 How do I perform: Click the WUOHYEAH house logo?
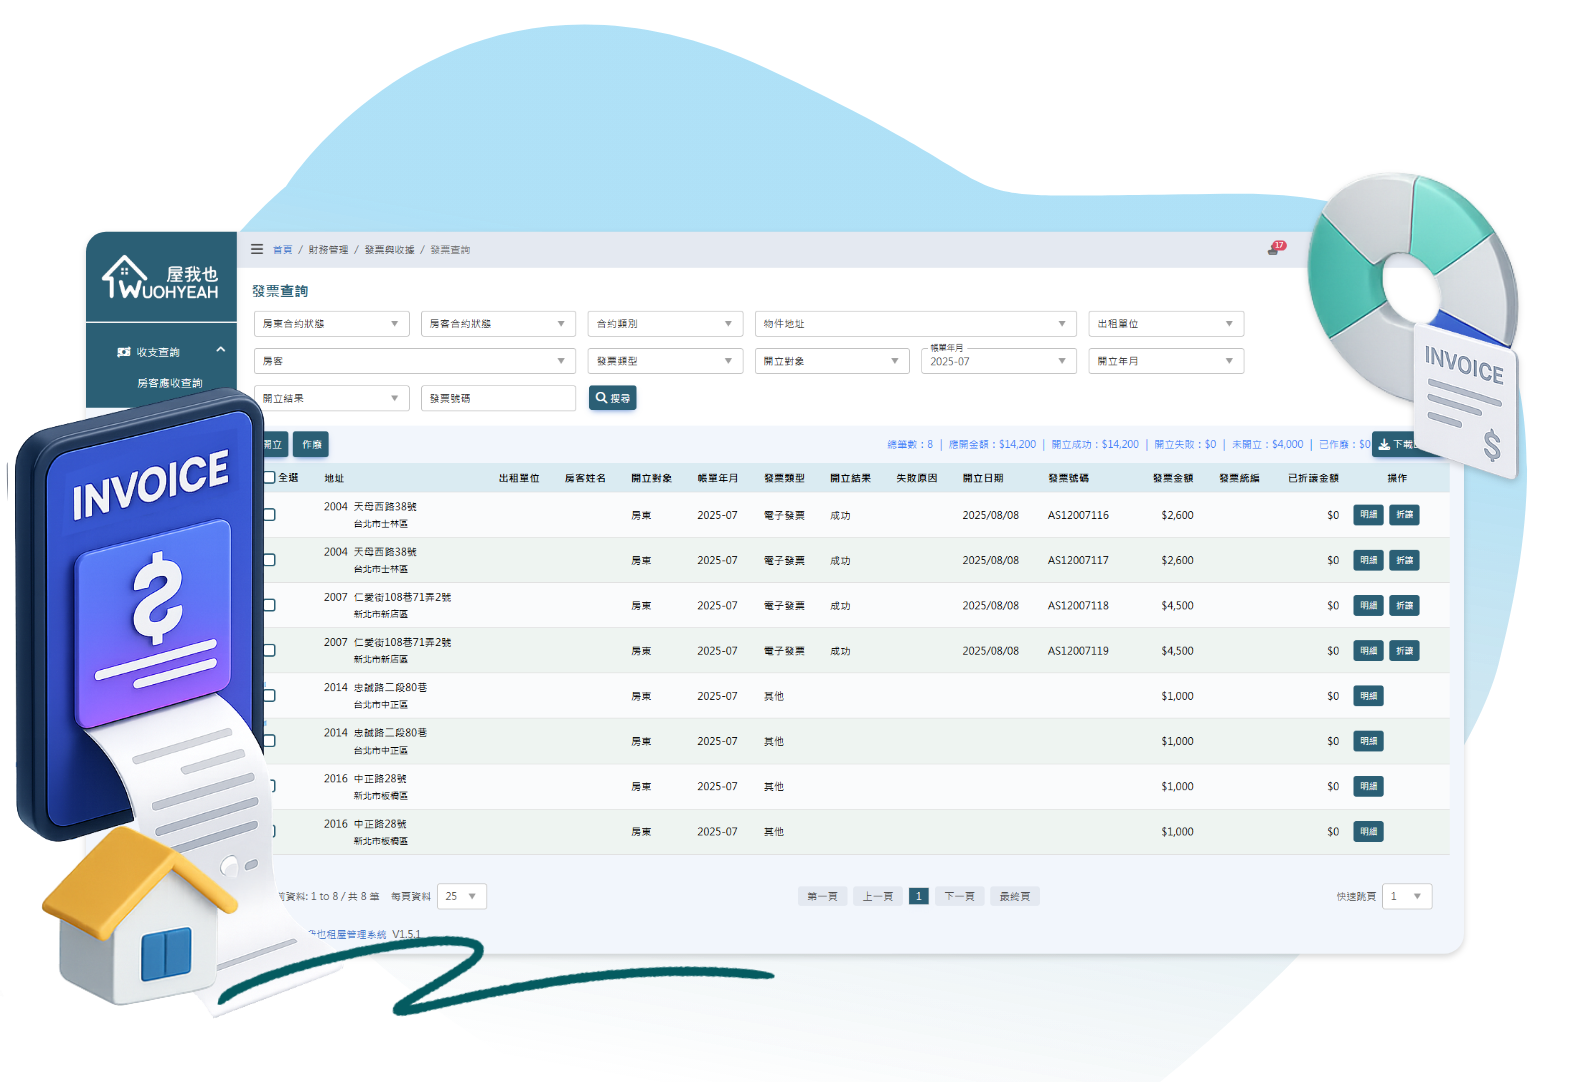(x=160, y=278)
